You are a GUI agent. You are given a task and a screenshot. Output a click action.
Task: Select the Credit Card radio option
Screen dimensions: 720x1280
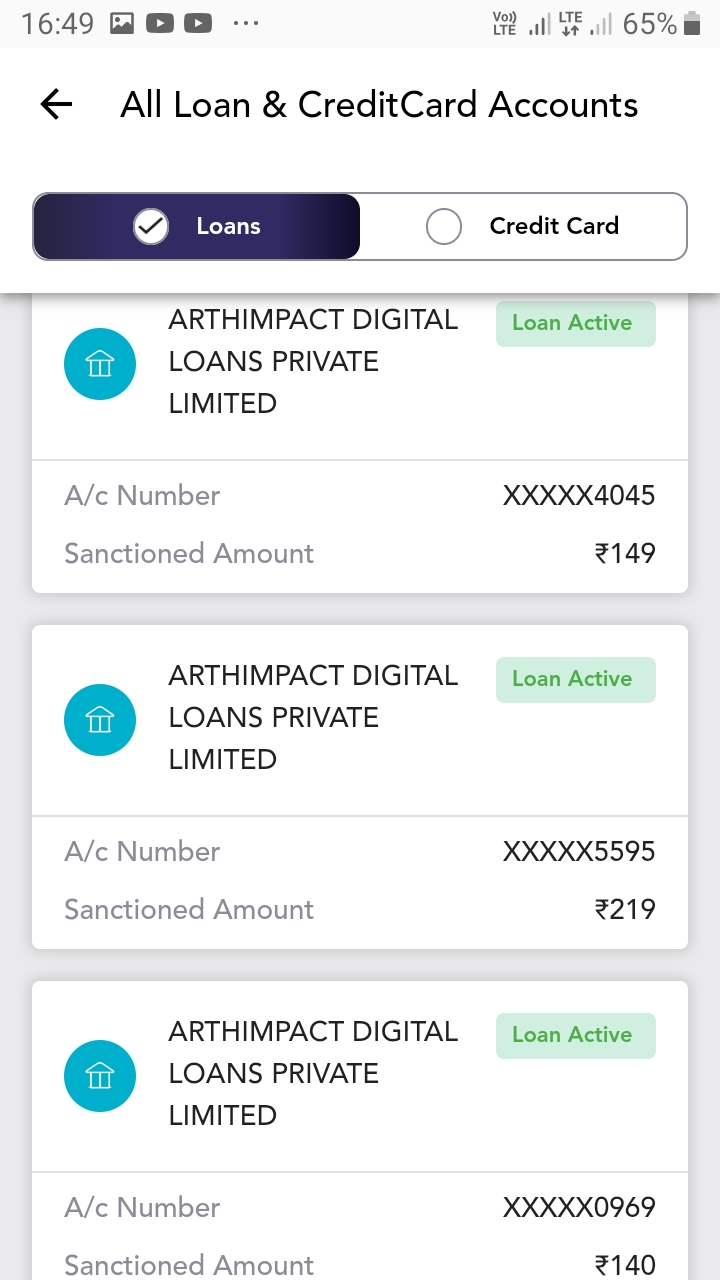(x=523, y=227)
